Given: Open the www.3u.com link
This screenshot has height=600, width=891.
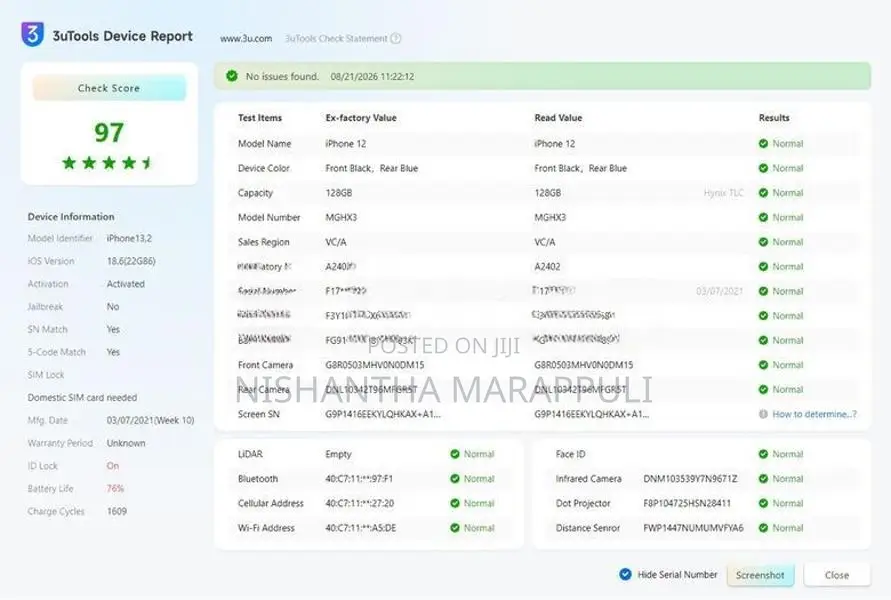Looking at the screenshot, I should coord(246,39).
